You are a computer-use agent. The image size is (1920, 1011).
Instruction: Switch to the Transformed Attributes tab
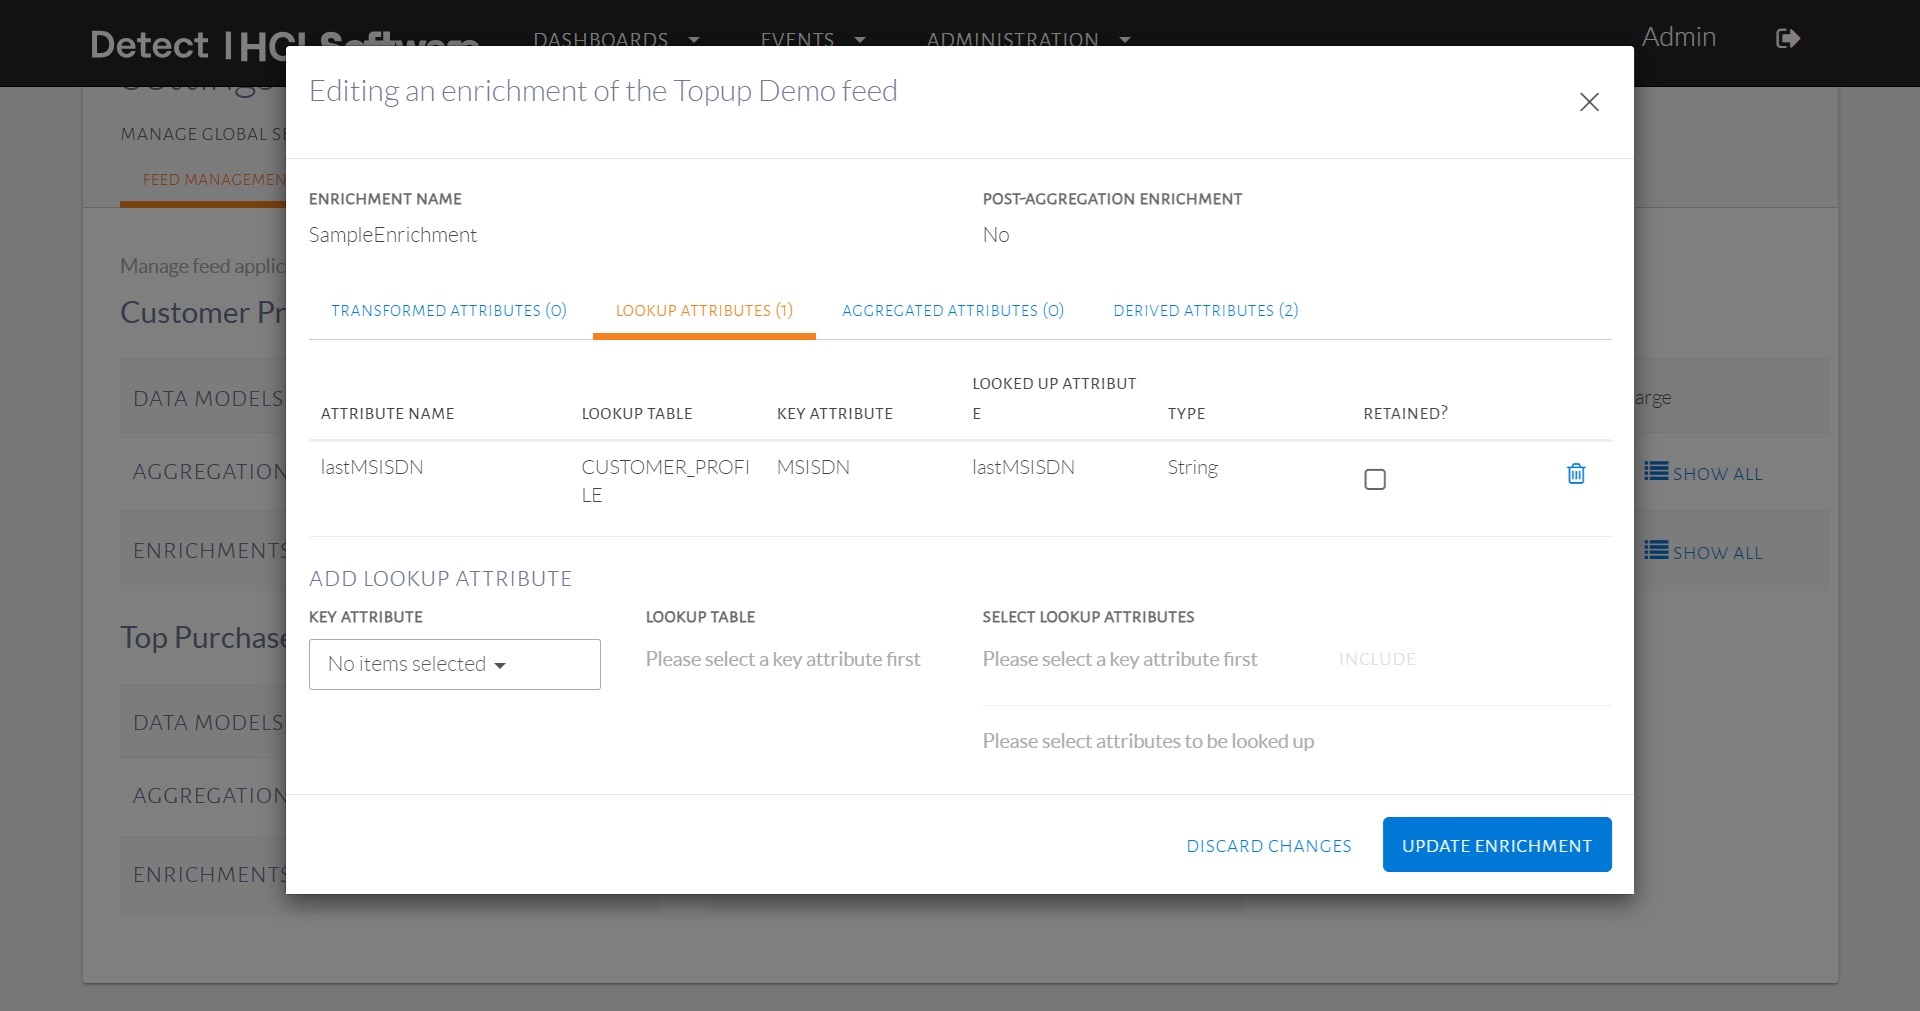click(x=449, y=311)
